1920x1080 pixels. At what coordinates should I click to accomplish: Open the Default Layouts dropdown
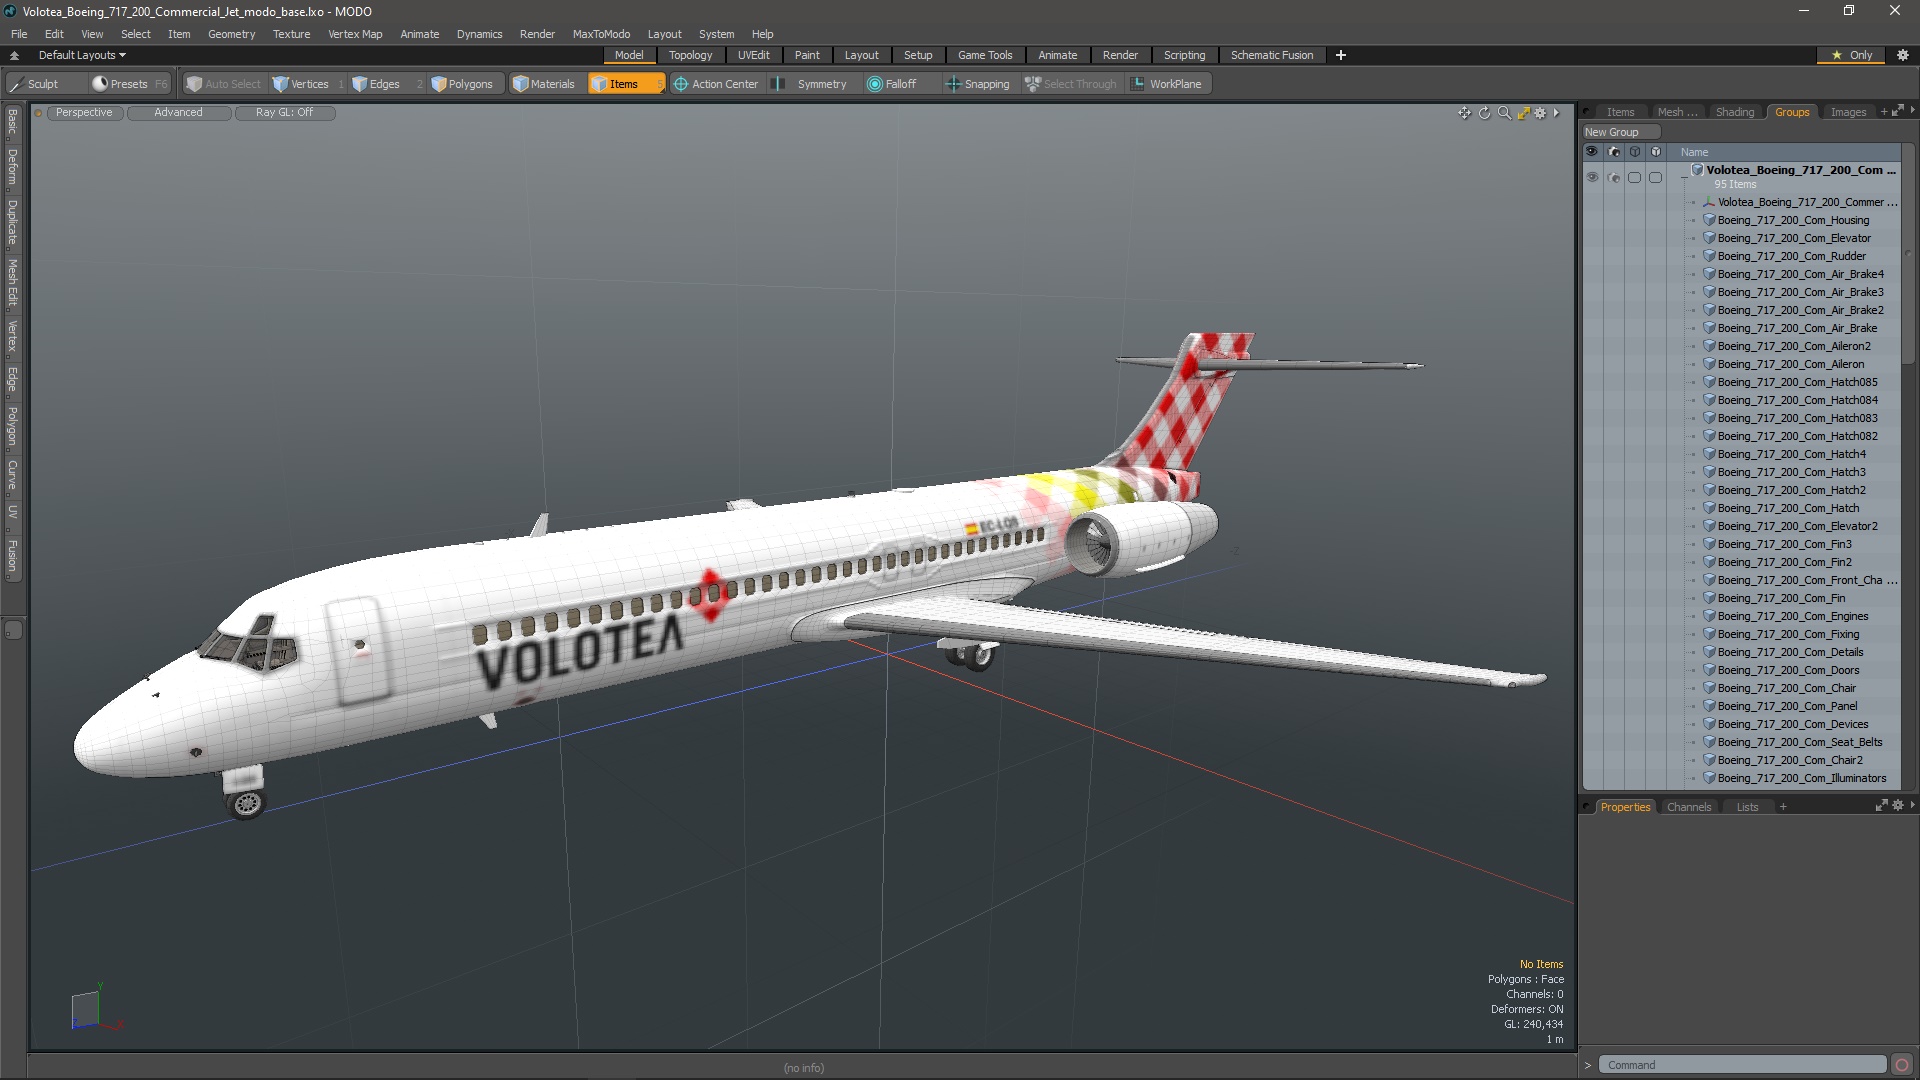point(82,55)
